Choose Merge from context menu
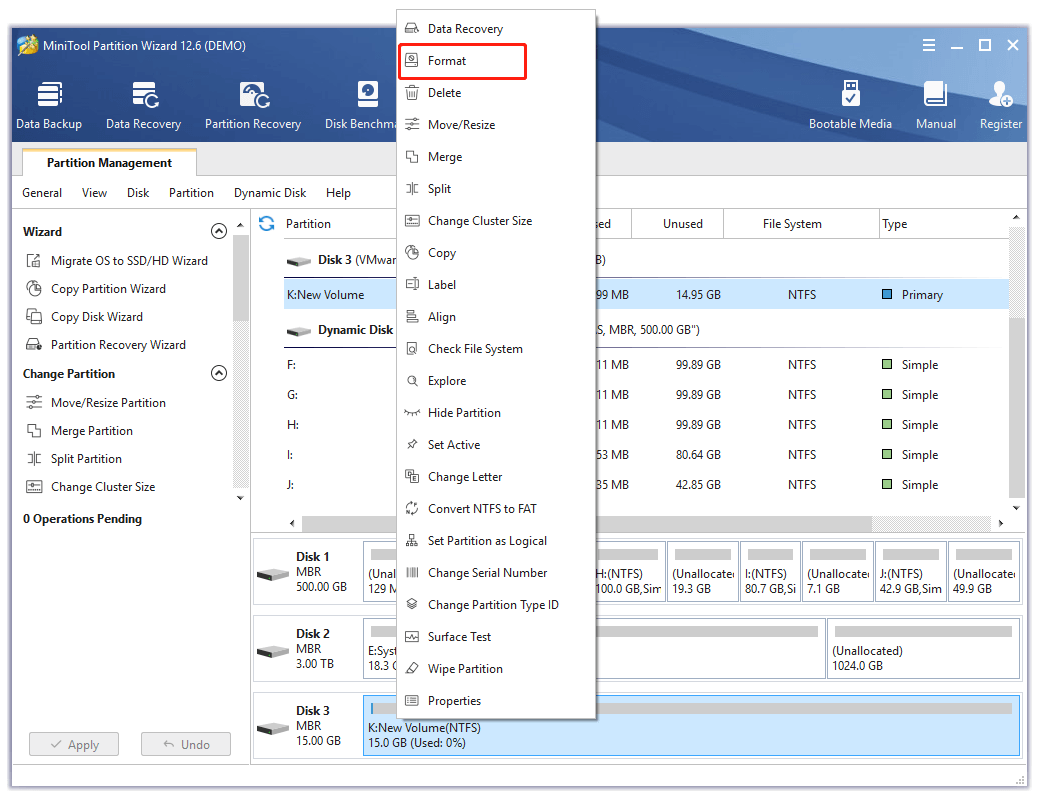Image resolution: width=1040 pixels, height=794 pixels. tap(496, 157)
